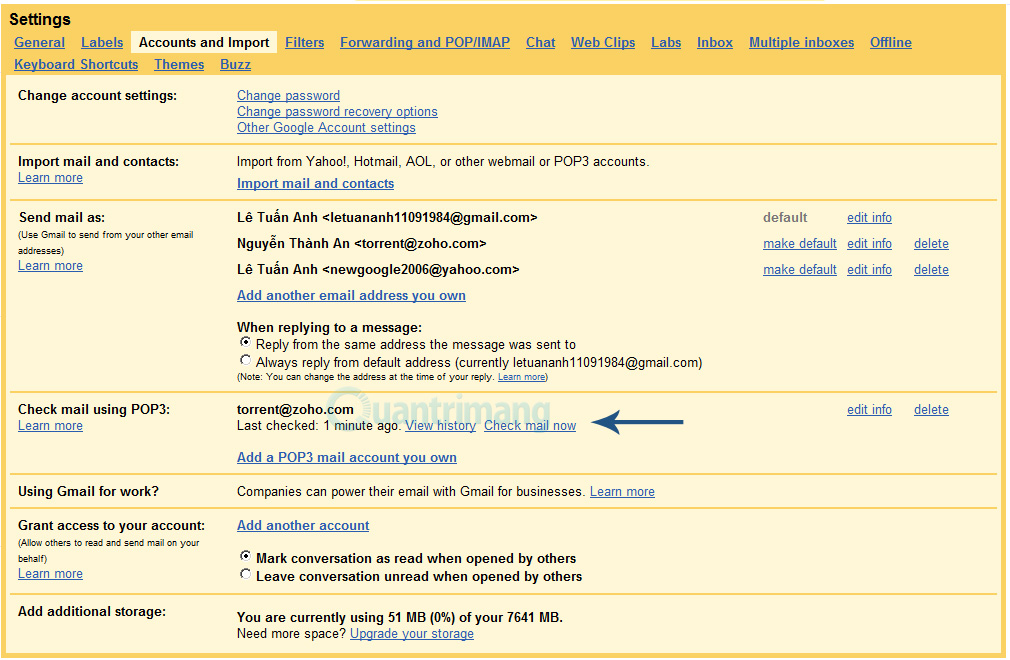
Task: Edit info for the POP3 account
Action: (x=869, y=409)
